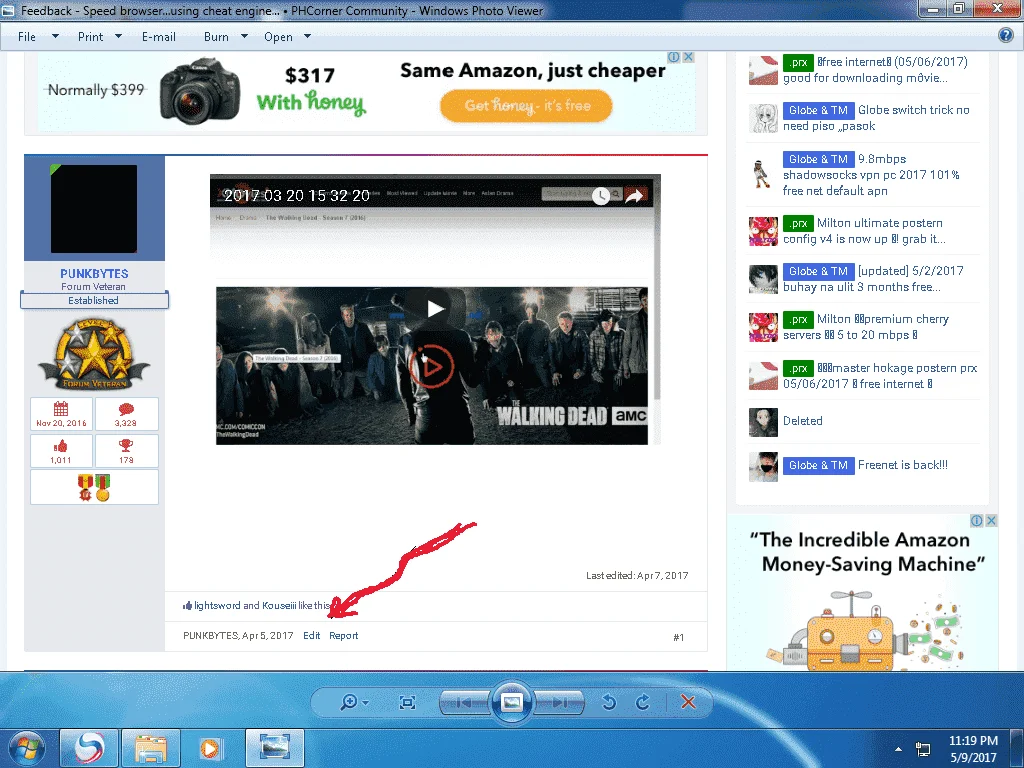Click the network tray icon

[923, 749]
